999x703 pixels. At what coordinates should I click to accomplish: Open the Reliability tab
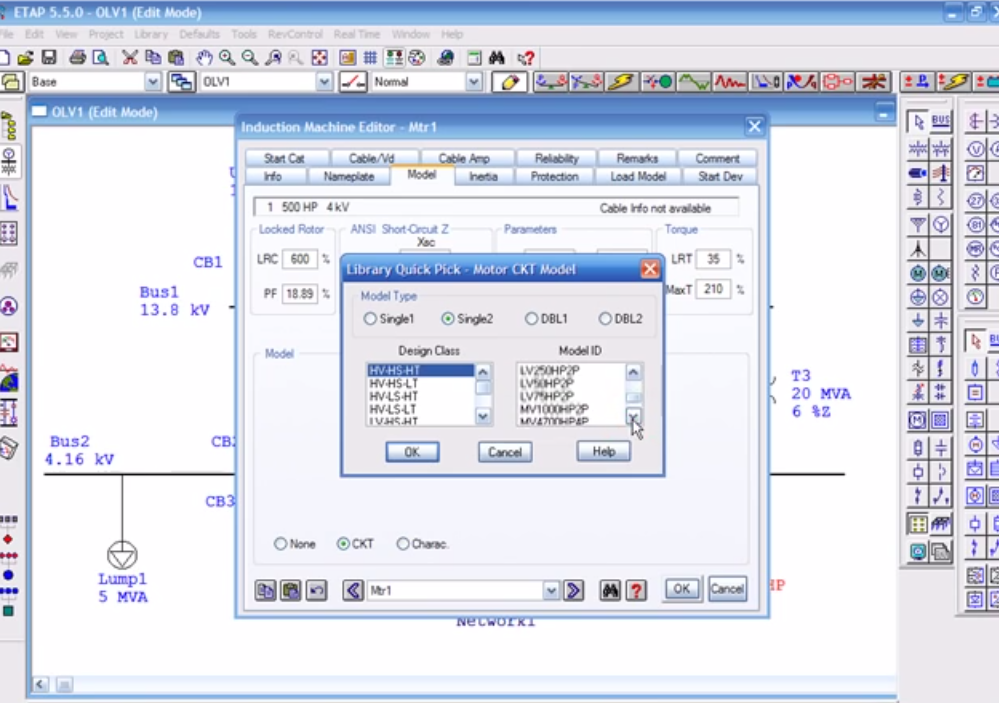pyautogui.click(x=557, y=158)
